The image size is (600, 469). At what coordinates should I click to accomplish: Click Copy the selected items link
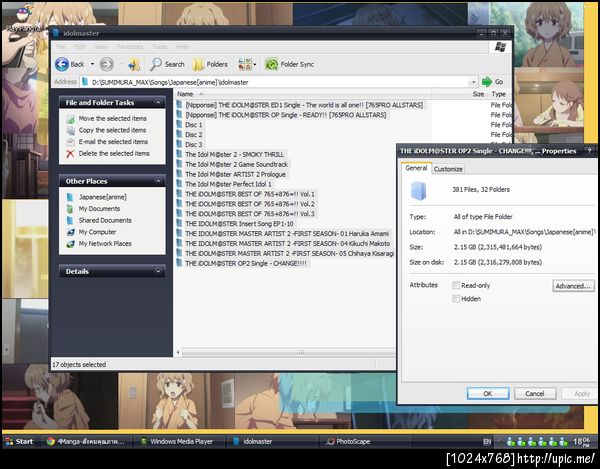pos(112,130)
